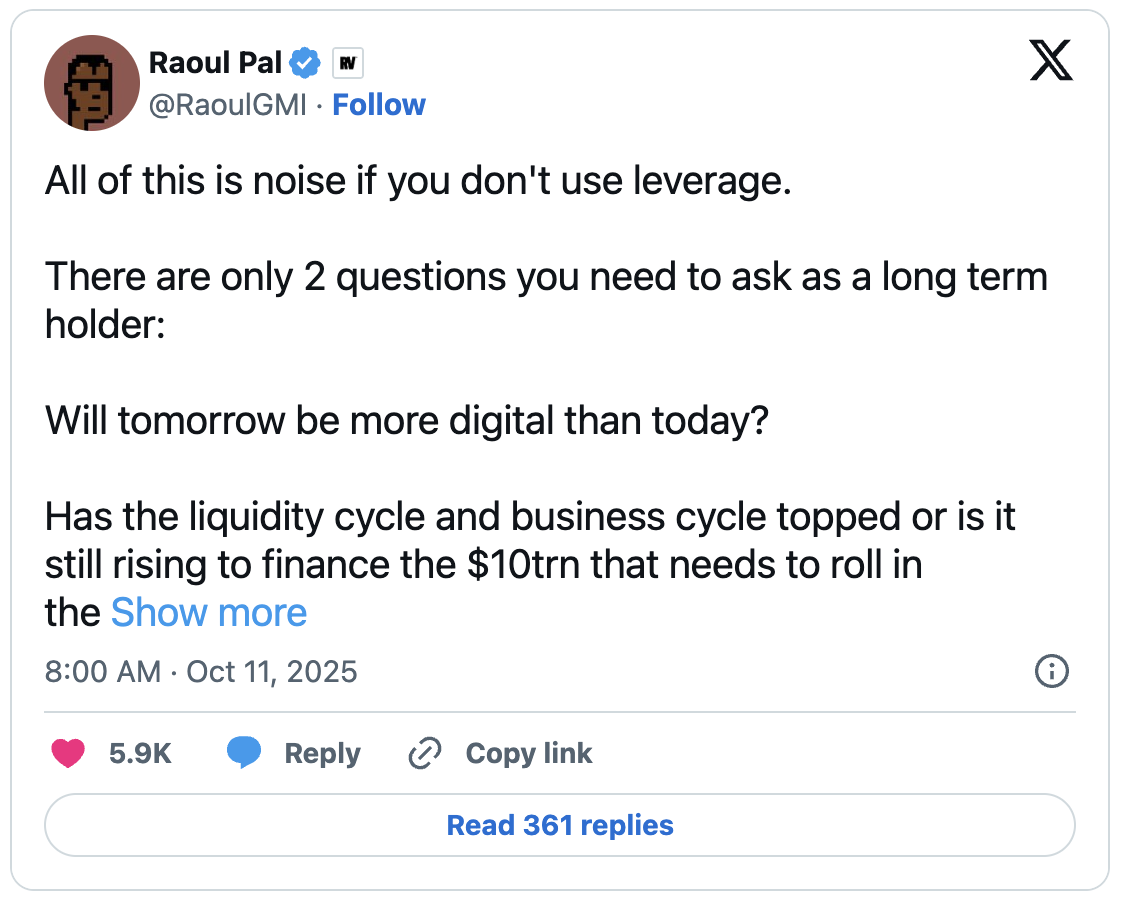The height and width of the screenshot is (904, 1122).
Task: Click the RV affiliate badge beside name
Action: point(346,64)
